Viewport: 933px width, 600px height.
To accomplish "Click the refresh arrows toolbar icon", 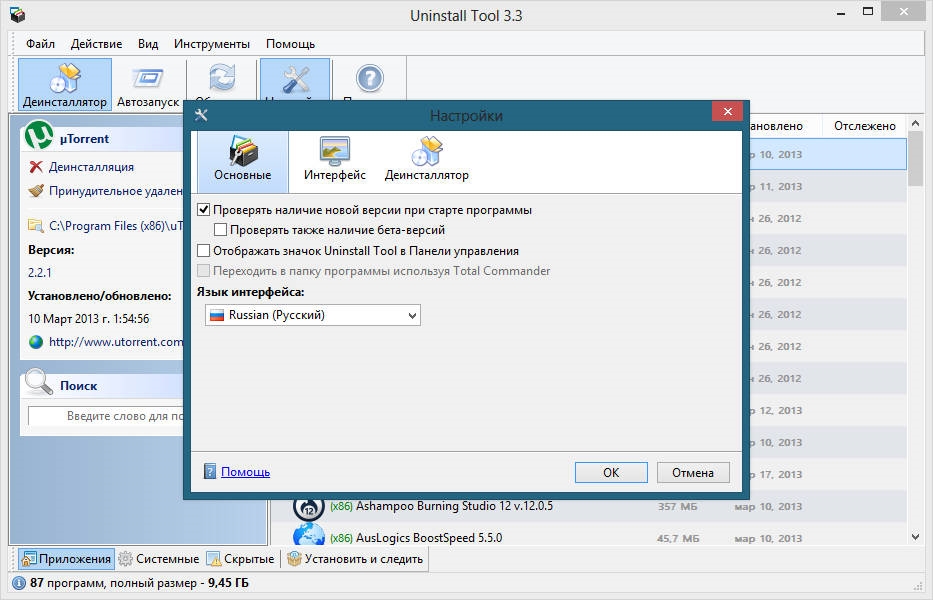I will pyautogui.click(x=222, y=79).
